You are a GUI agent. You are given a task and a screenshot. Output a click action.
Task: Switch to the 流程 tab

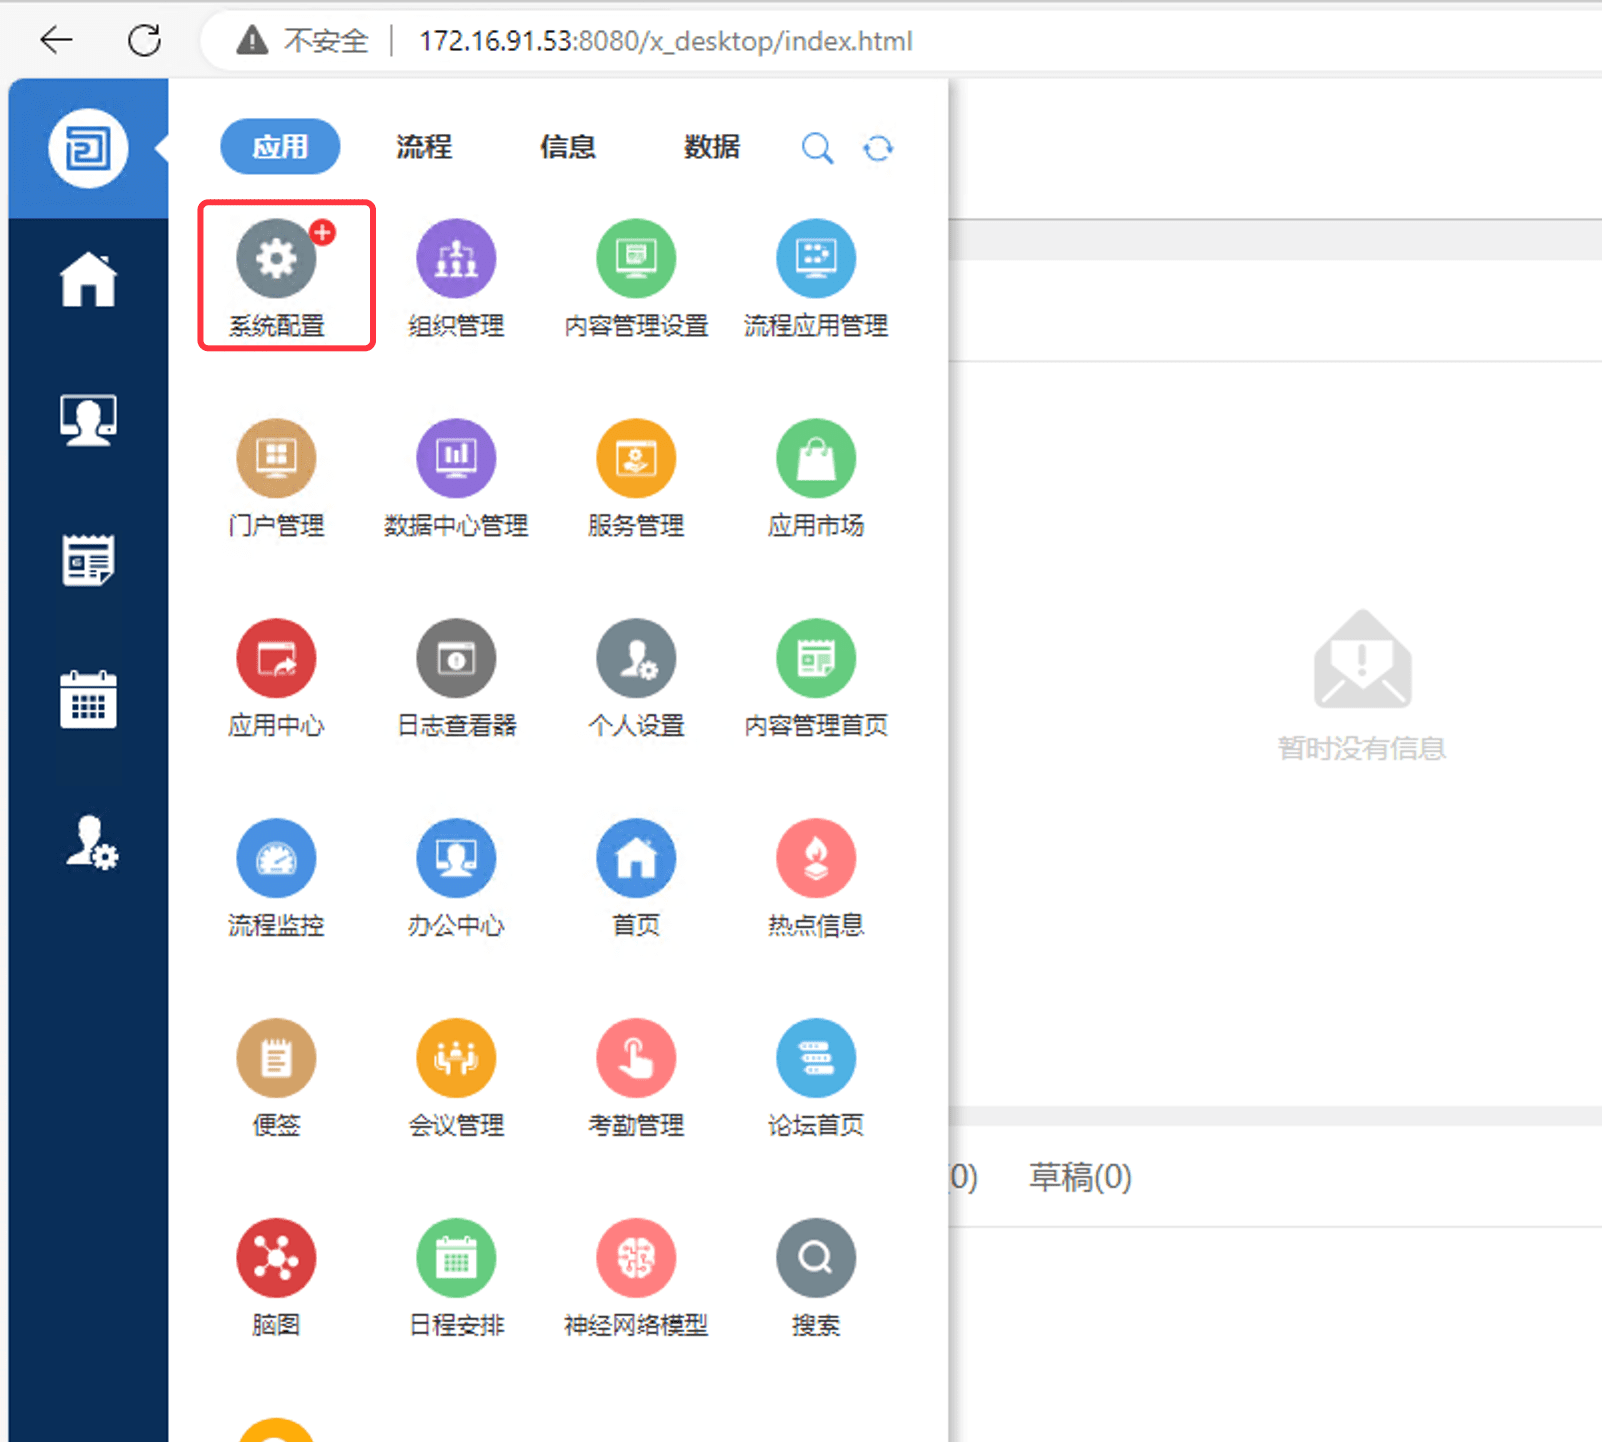click(x=424, y=147)
